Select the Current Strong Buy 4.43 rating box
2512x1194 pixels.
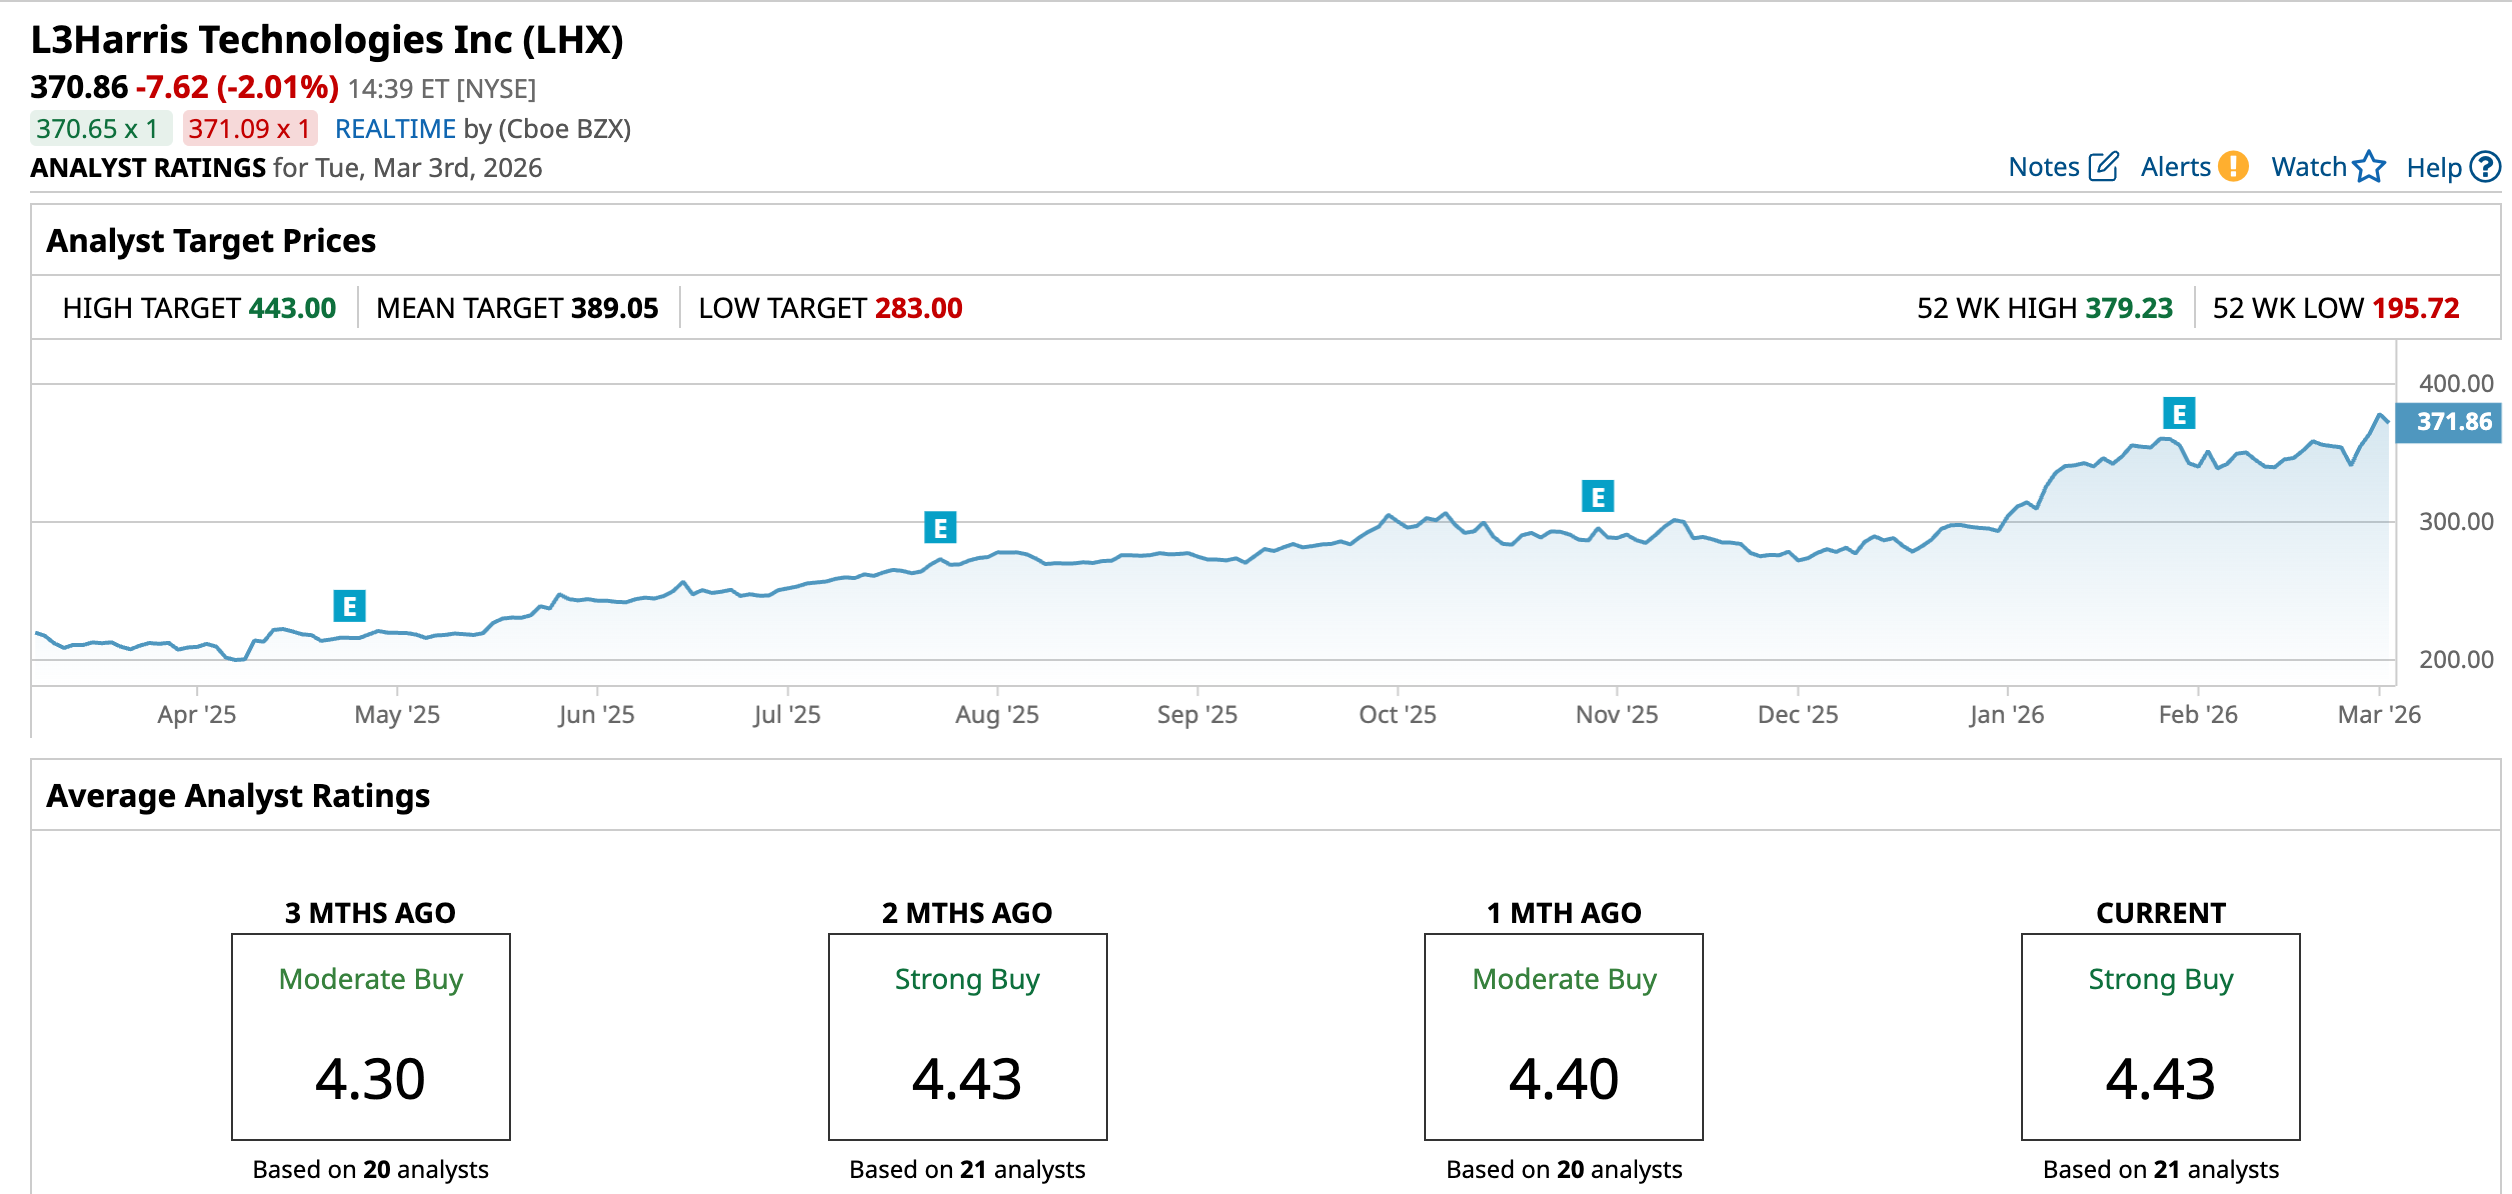(2160, 1036)
